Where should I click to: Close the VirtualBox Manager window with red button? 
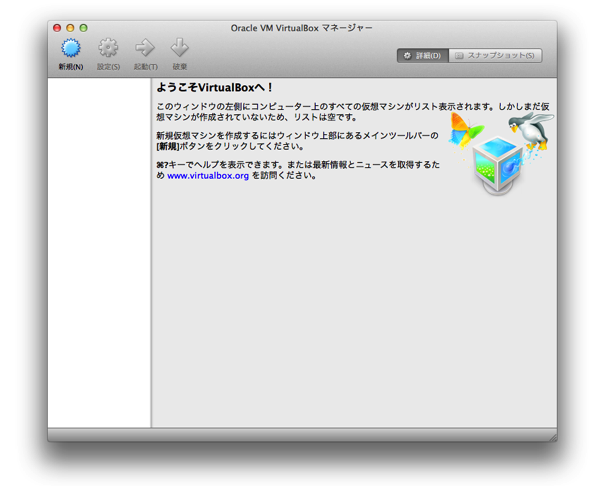57,28
